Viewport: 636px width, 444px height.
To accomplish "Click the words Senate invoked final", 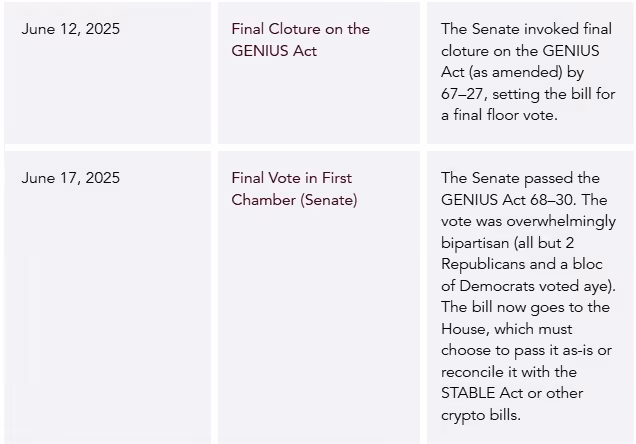I will click(542, 29).
